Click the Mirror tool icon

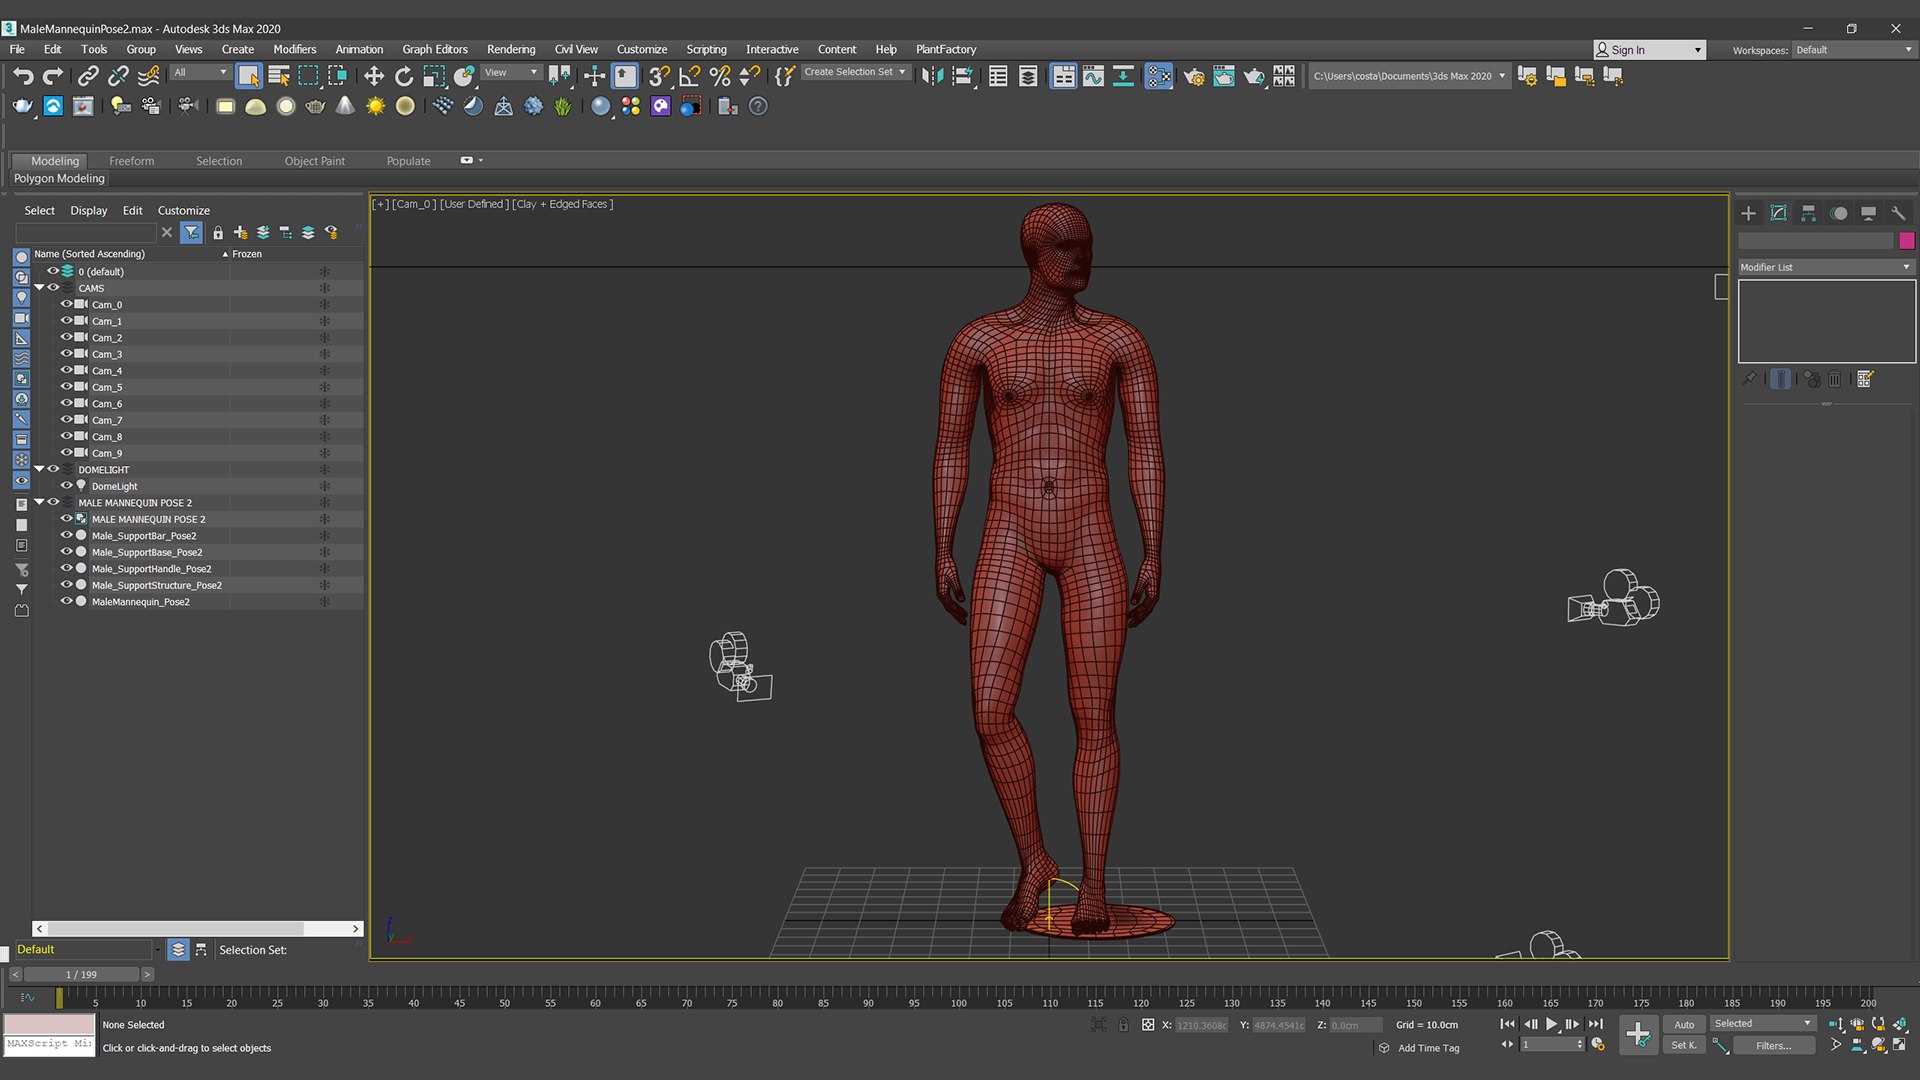[932, 76]
